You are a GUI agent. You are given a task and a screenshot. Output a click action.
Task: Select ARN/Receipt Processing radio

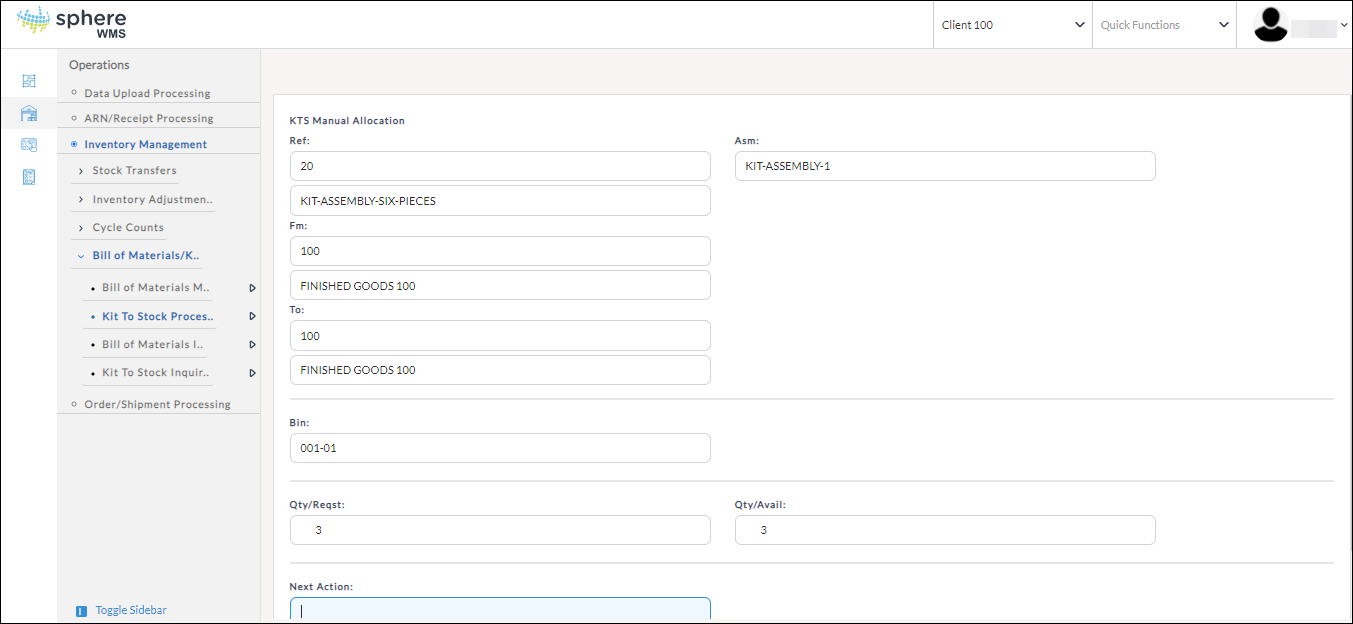(x=74, y=118)
